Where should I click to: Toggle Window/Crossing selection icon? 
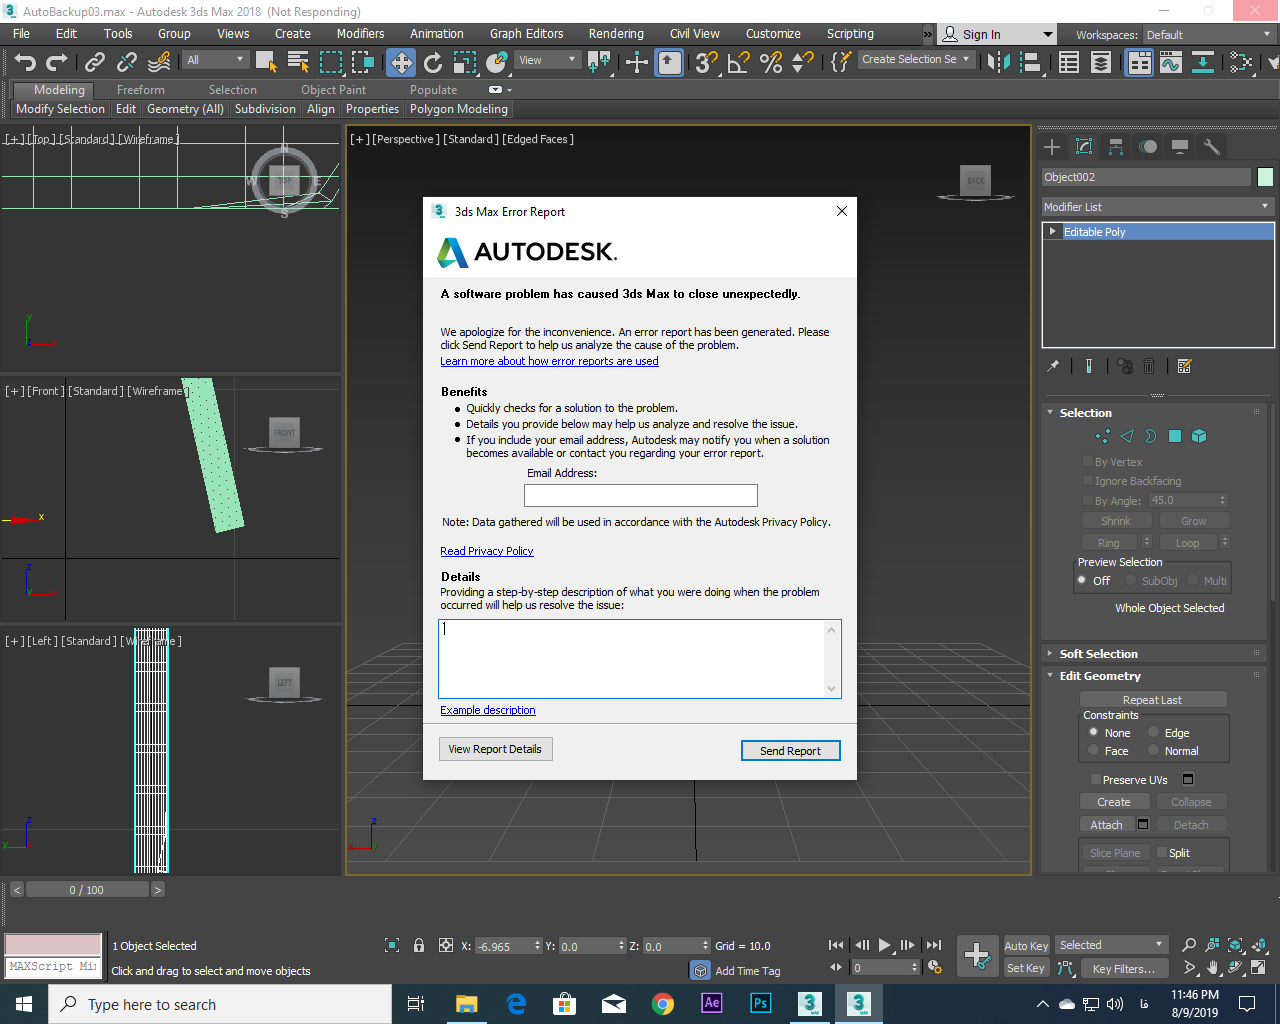363,62
